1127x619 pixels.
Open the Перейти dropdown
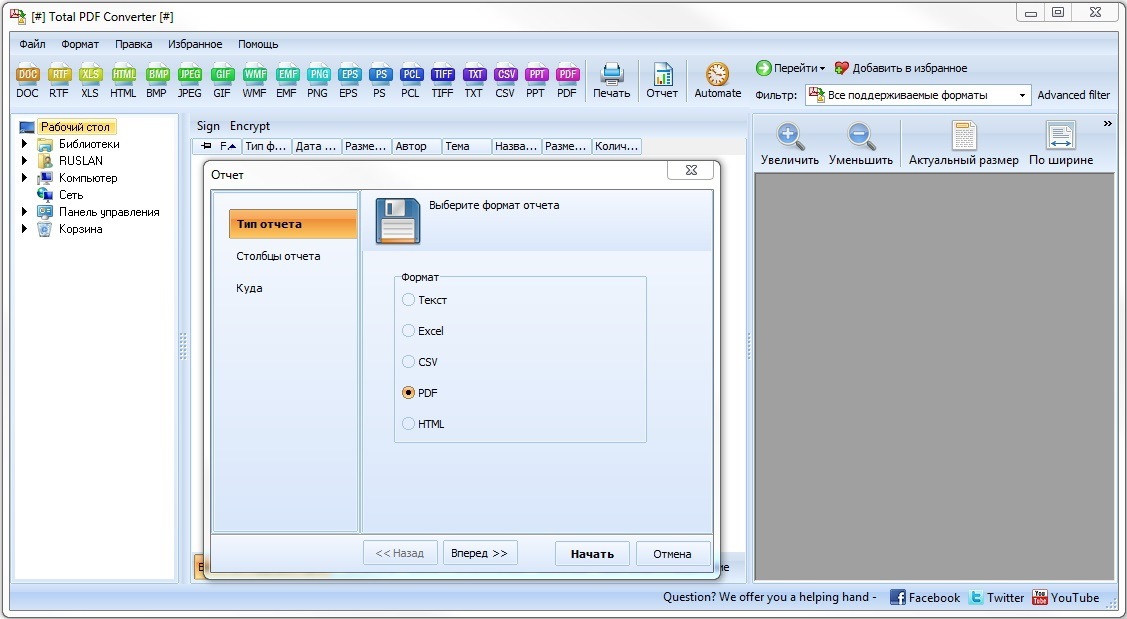click(x=790, y=68)
